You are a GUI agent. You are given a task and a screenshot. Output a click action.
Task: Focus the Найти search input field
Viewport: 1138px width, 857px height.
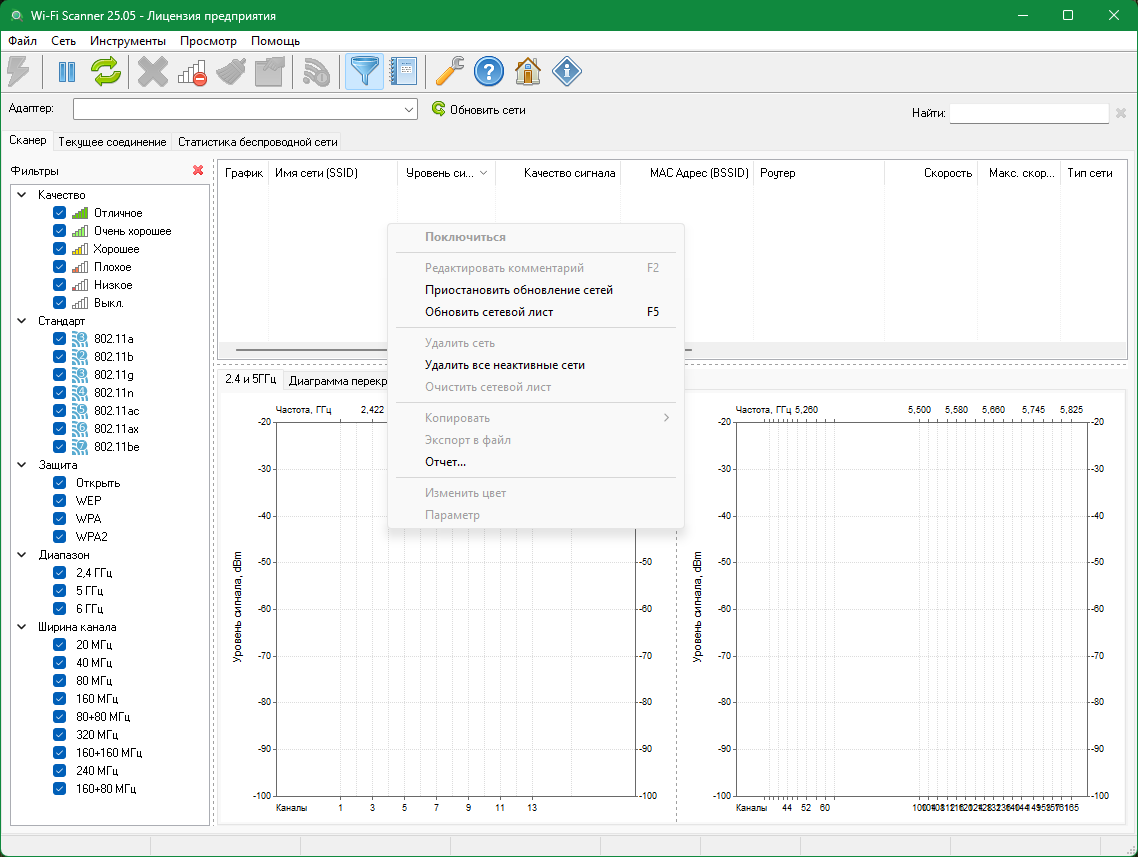click(x=1029, y=113)
